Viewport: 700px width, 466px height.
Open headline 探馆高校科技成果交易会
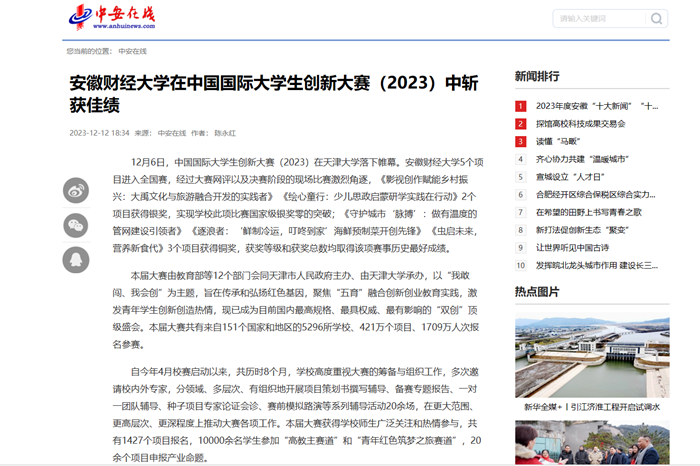point(580,124)
